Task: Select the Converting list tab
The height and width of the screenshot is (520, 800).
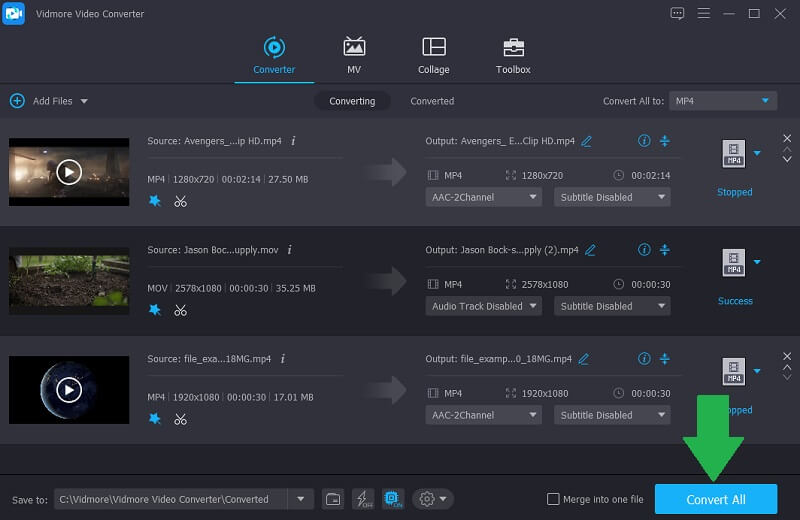Action: (352, 101)
